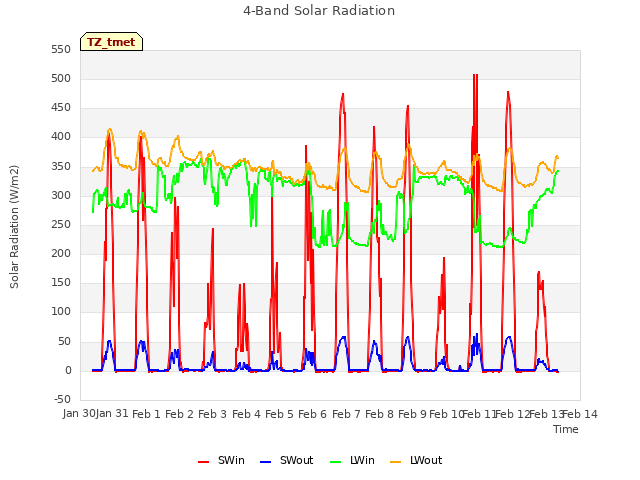
Task: Click the 350 y-axis tick label
Action: [x=61, y=166]
